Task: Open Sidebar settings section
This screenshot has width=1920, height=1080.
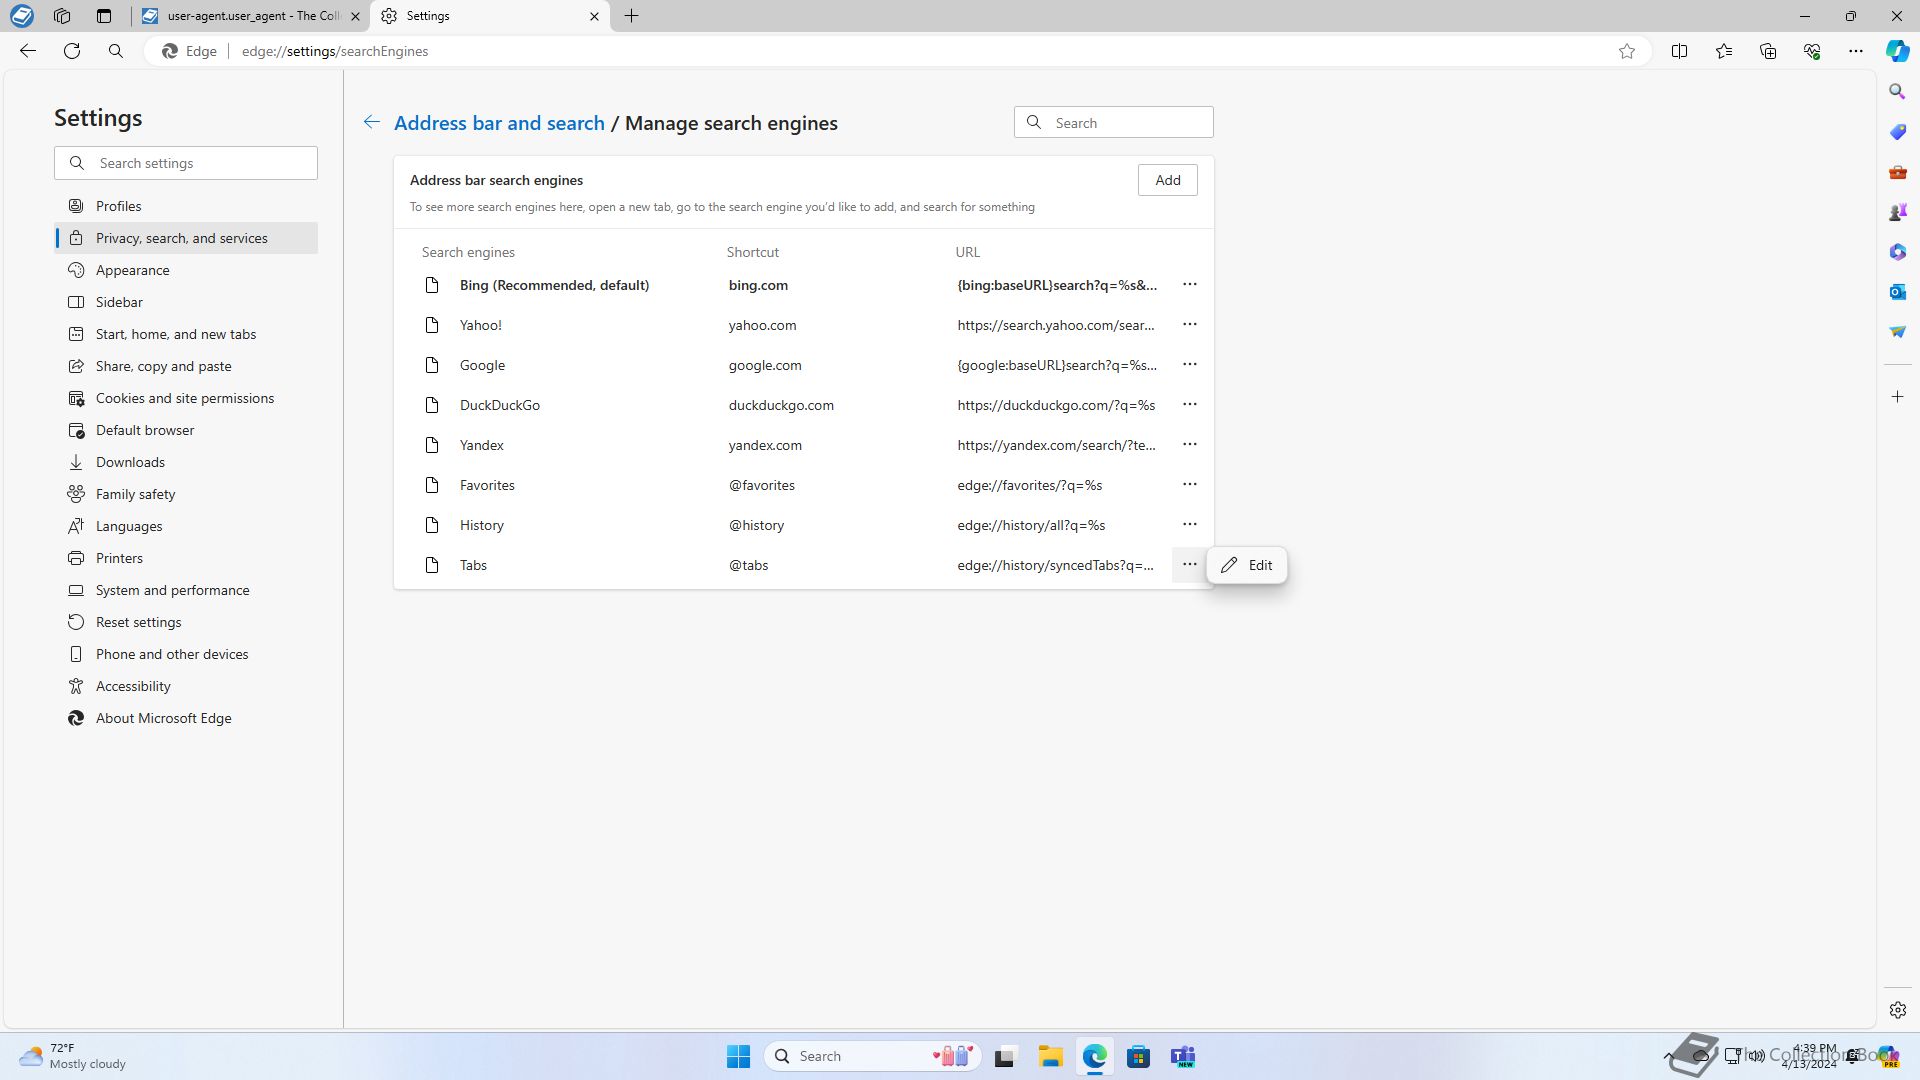Action: coord(186,302)
